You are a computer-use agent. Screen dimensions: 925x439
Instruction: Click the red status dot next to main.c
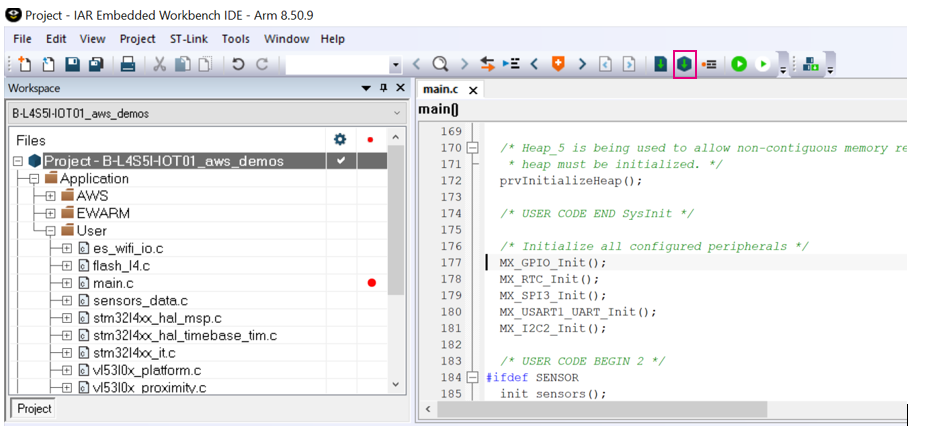[372, 283]
